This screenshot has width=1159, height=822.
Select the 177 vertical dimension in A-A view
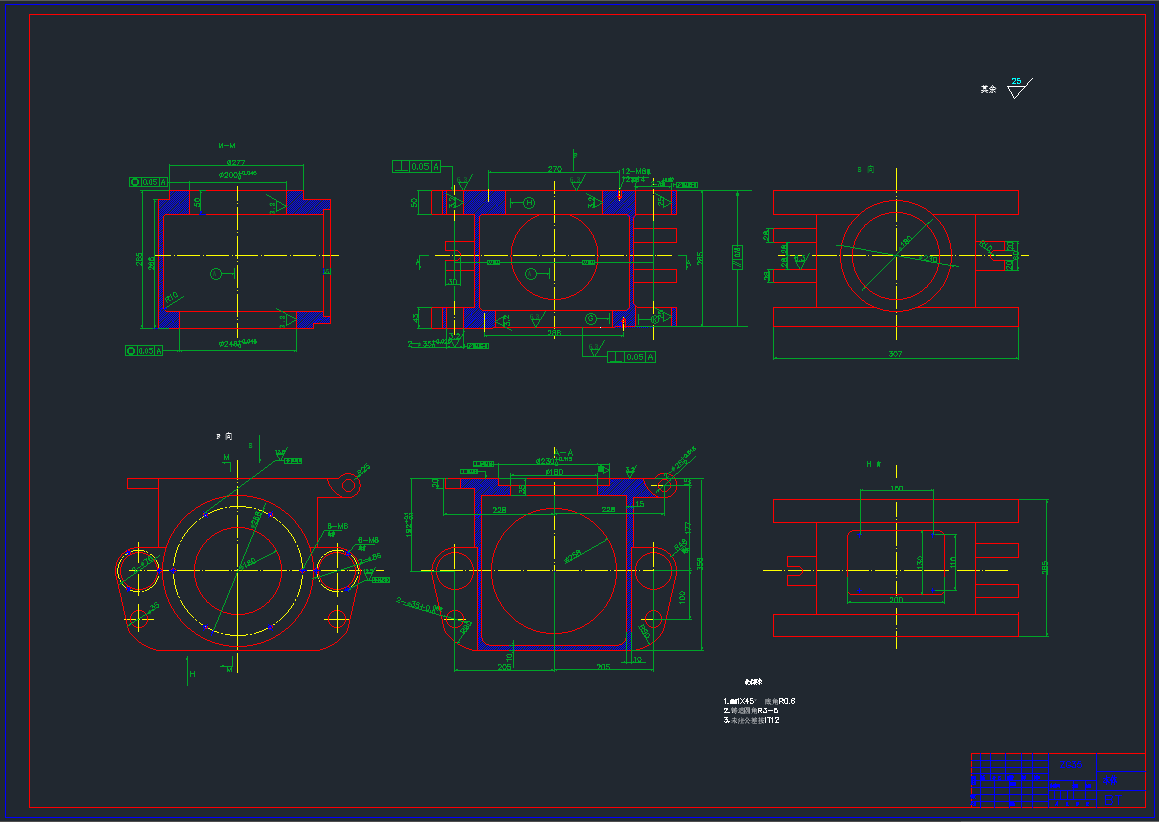(687, 529)
